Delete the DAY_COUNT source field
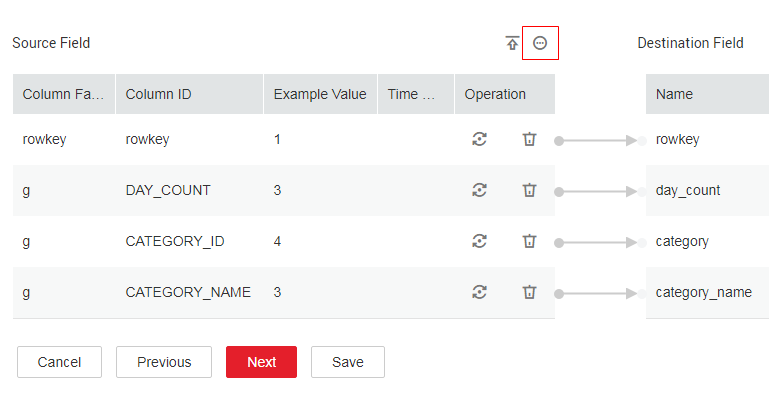Viewport: 769px width, 393px height. pos(529,190)
